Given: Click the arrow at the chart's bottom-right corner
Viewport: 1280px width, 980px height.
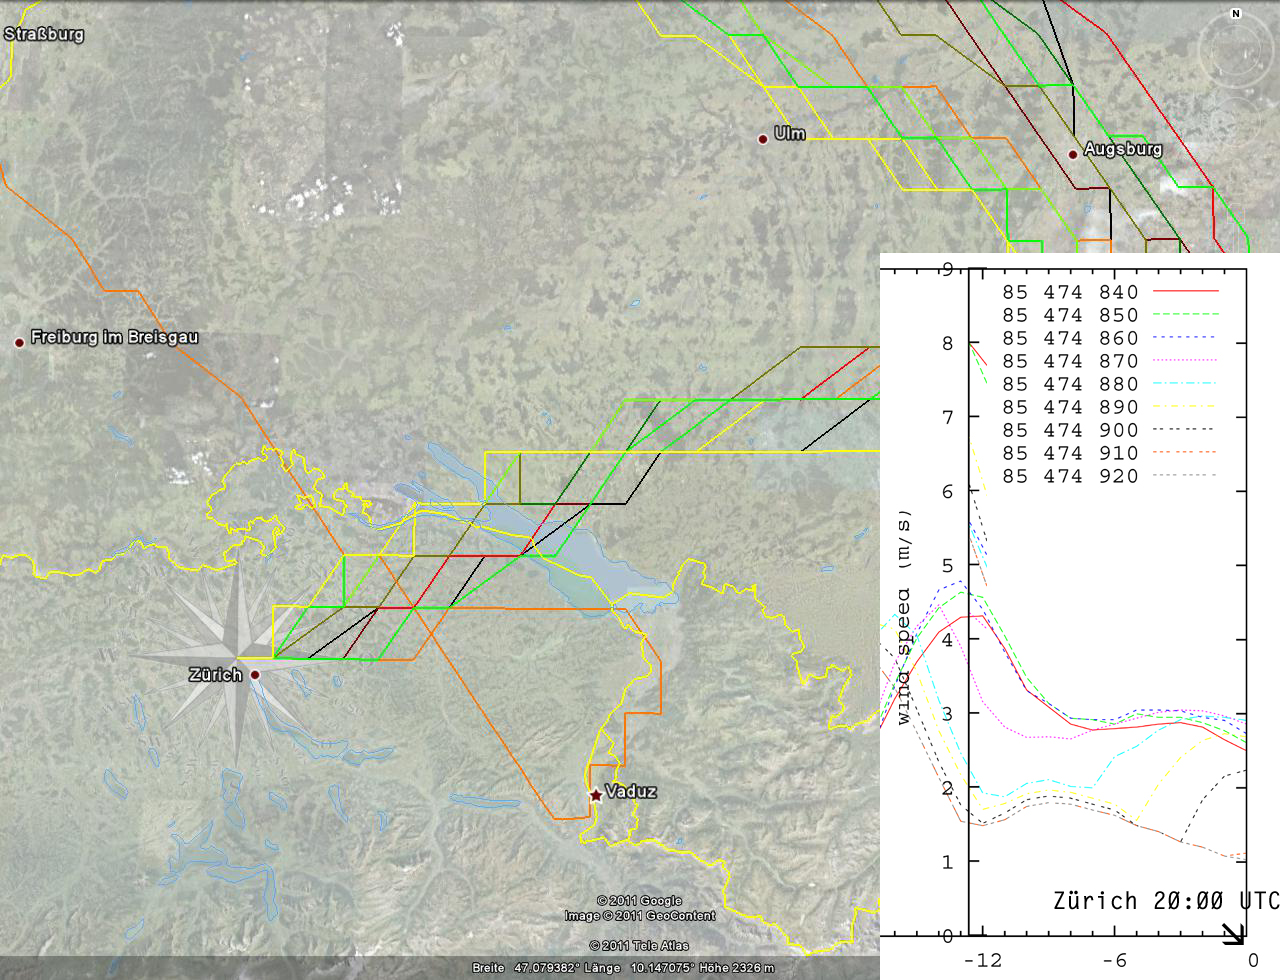Looking at the screenshot, I should coord(1233,934).
